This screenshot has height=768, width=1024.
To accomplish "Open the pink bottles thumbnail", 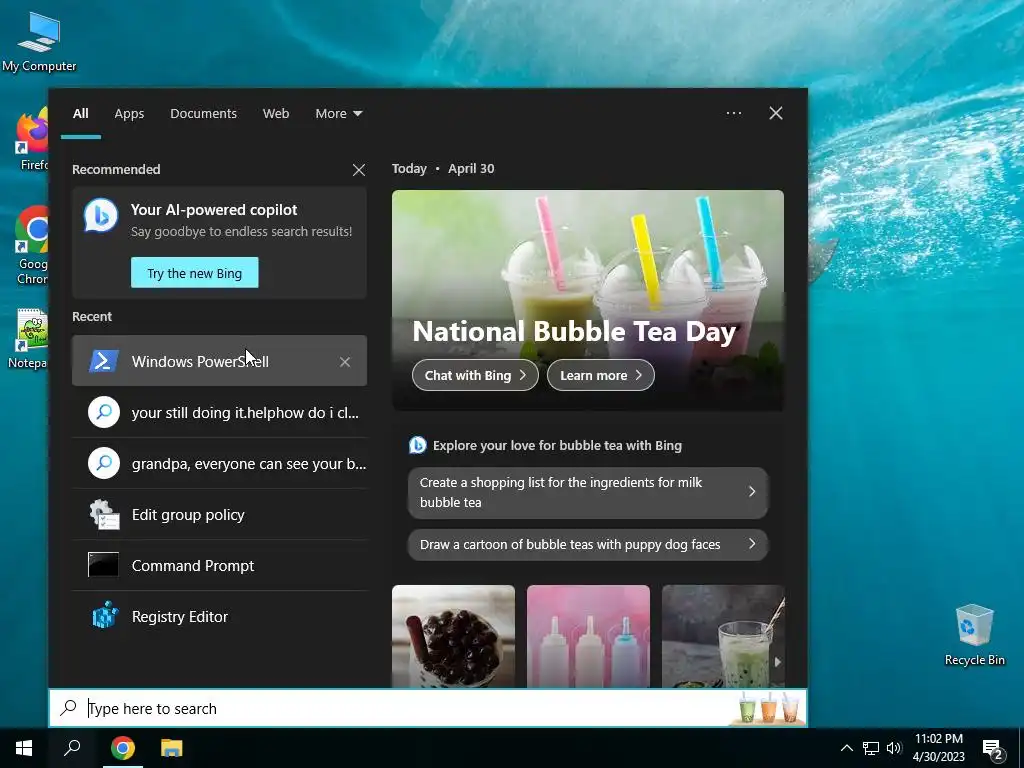I will click(x=588, y=636).
